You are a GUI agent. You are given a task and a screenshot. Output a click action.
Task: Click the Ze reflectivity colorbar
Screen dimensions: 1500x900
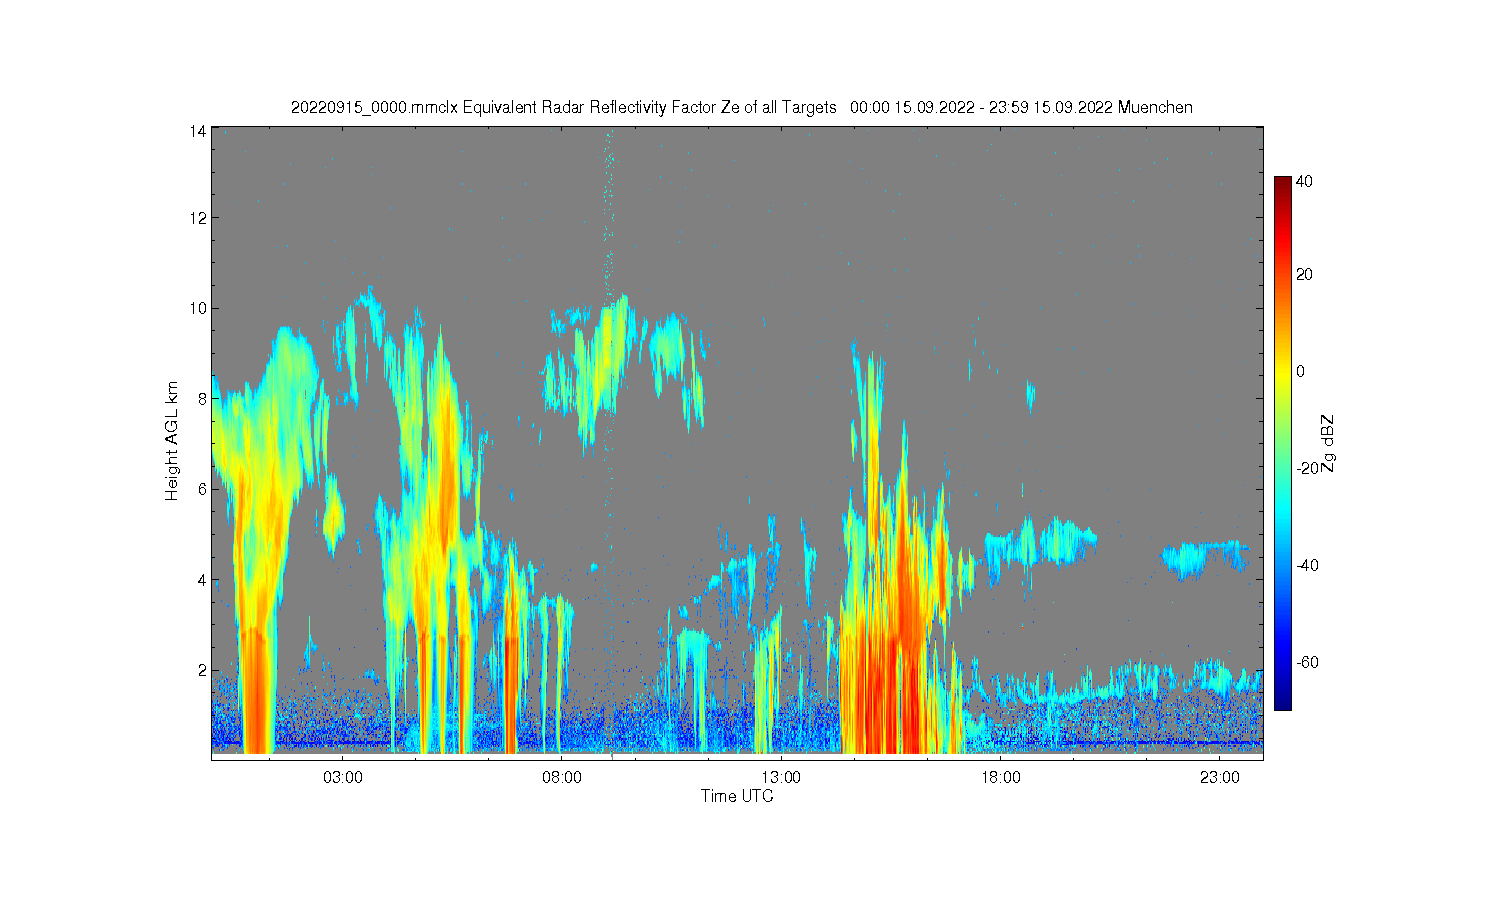pos(1283,443)
